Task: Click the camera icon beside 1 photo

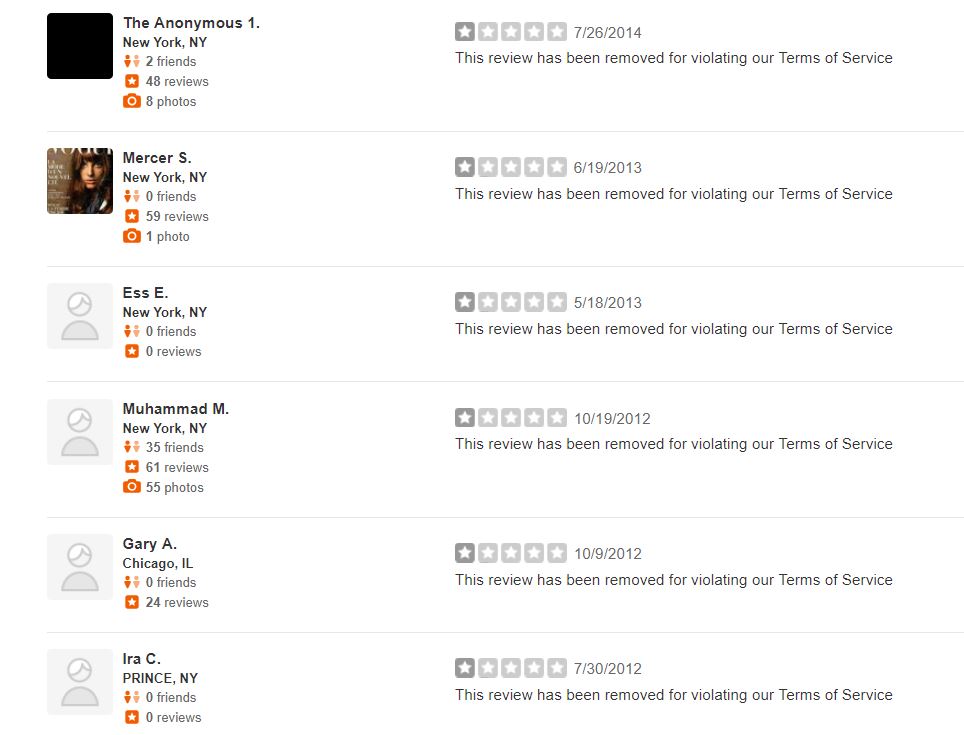Action: click(x=132, y=236)
